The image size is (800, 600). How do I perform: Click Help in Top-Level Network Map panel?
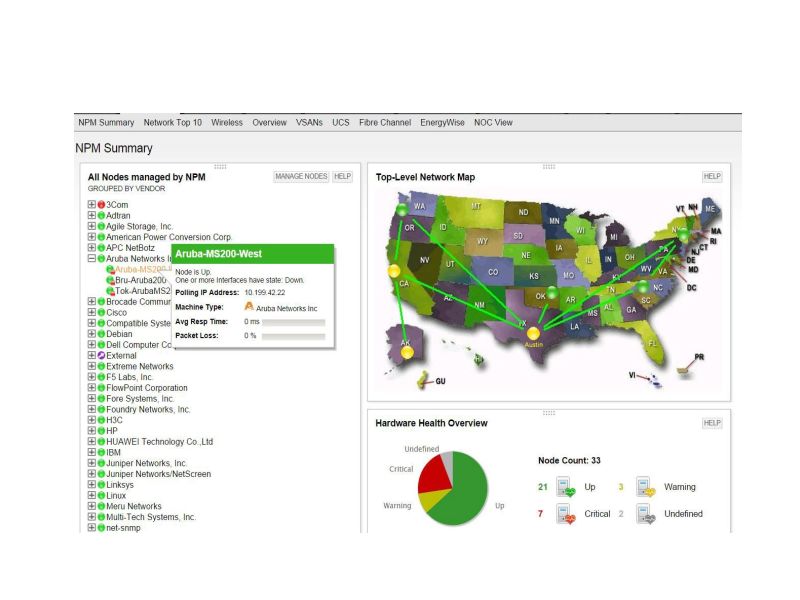click(x=712, y=177)
